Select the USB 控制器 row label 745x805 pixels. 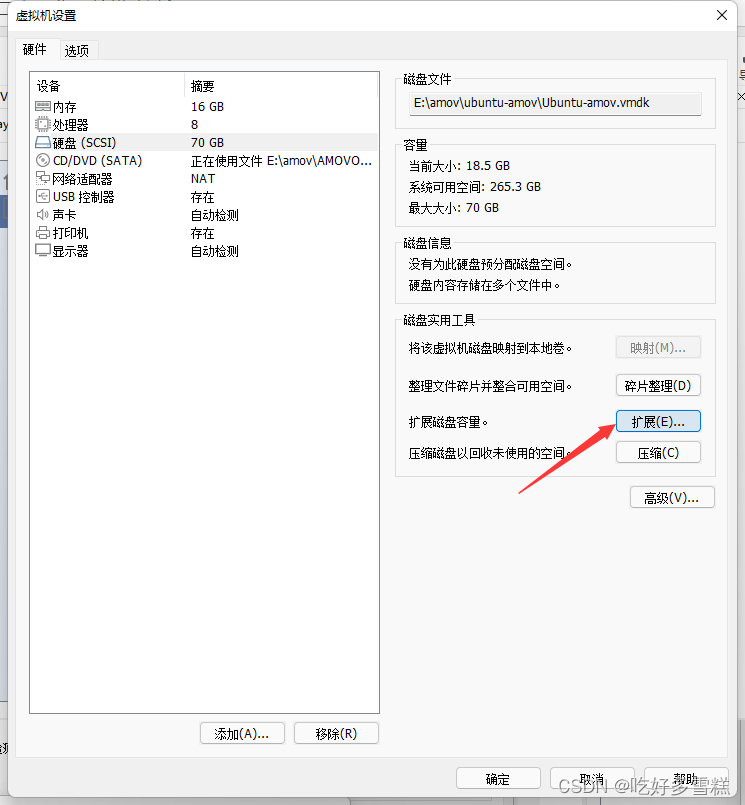84,197
